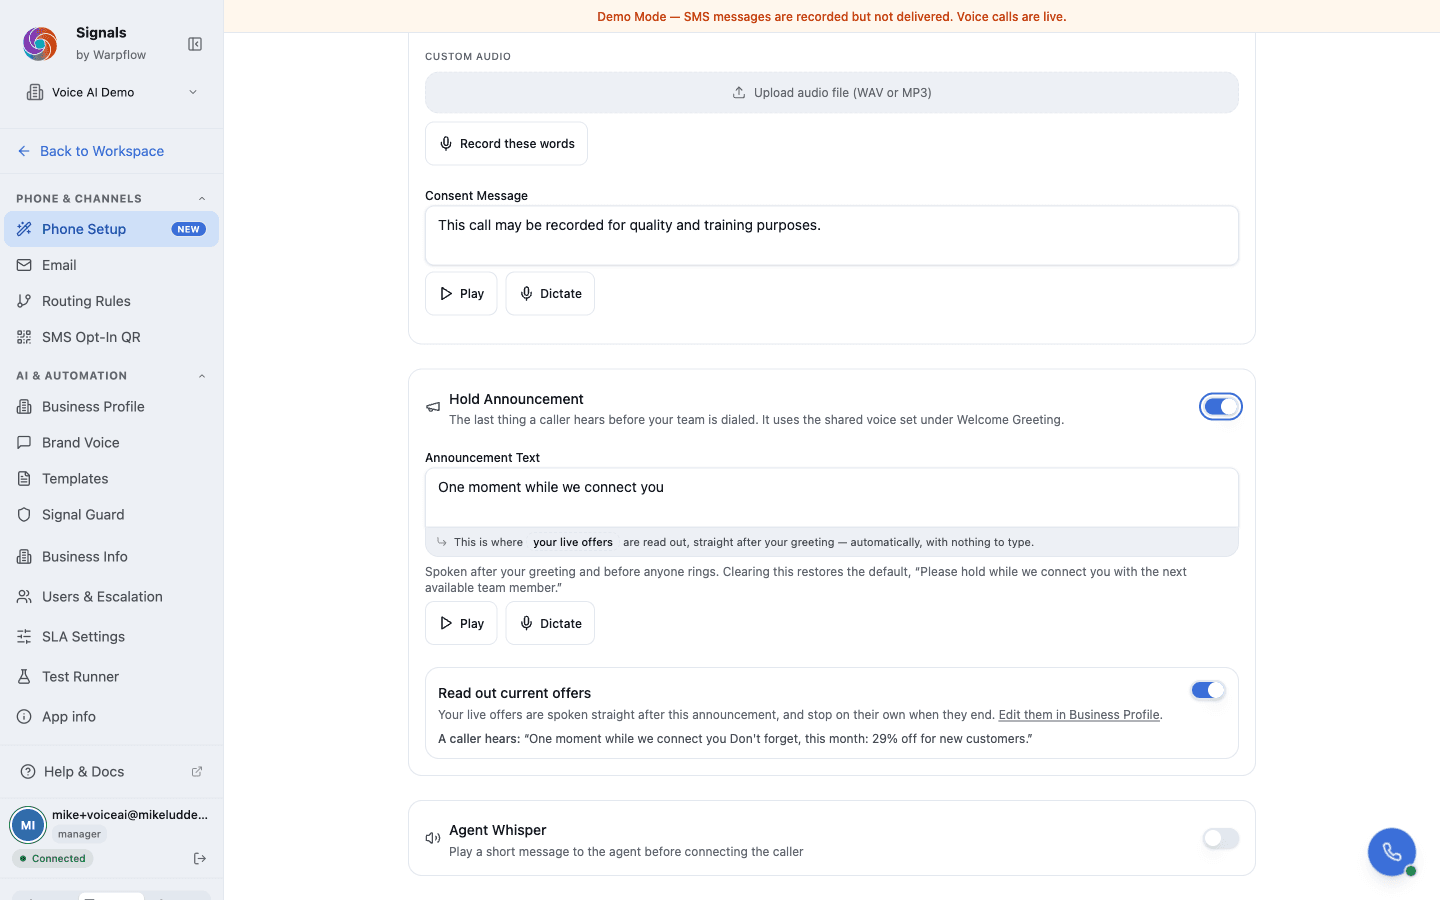
Task: Click the SMS Opt-In QR code icon
Action: tap(24, 337)
